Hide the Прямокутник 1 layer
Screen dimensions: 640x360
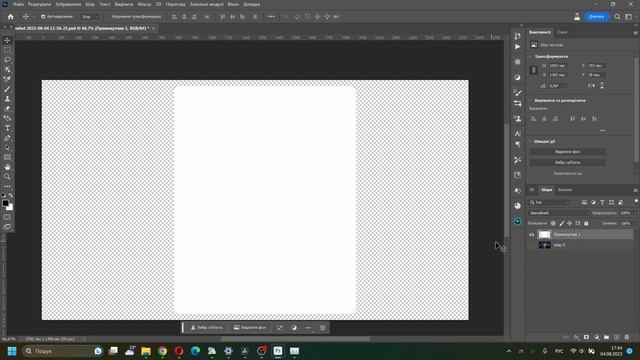tap(531, 235)
